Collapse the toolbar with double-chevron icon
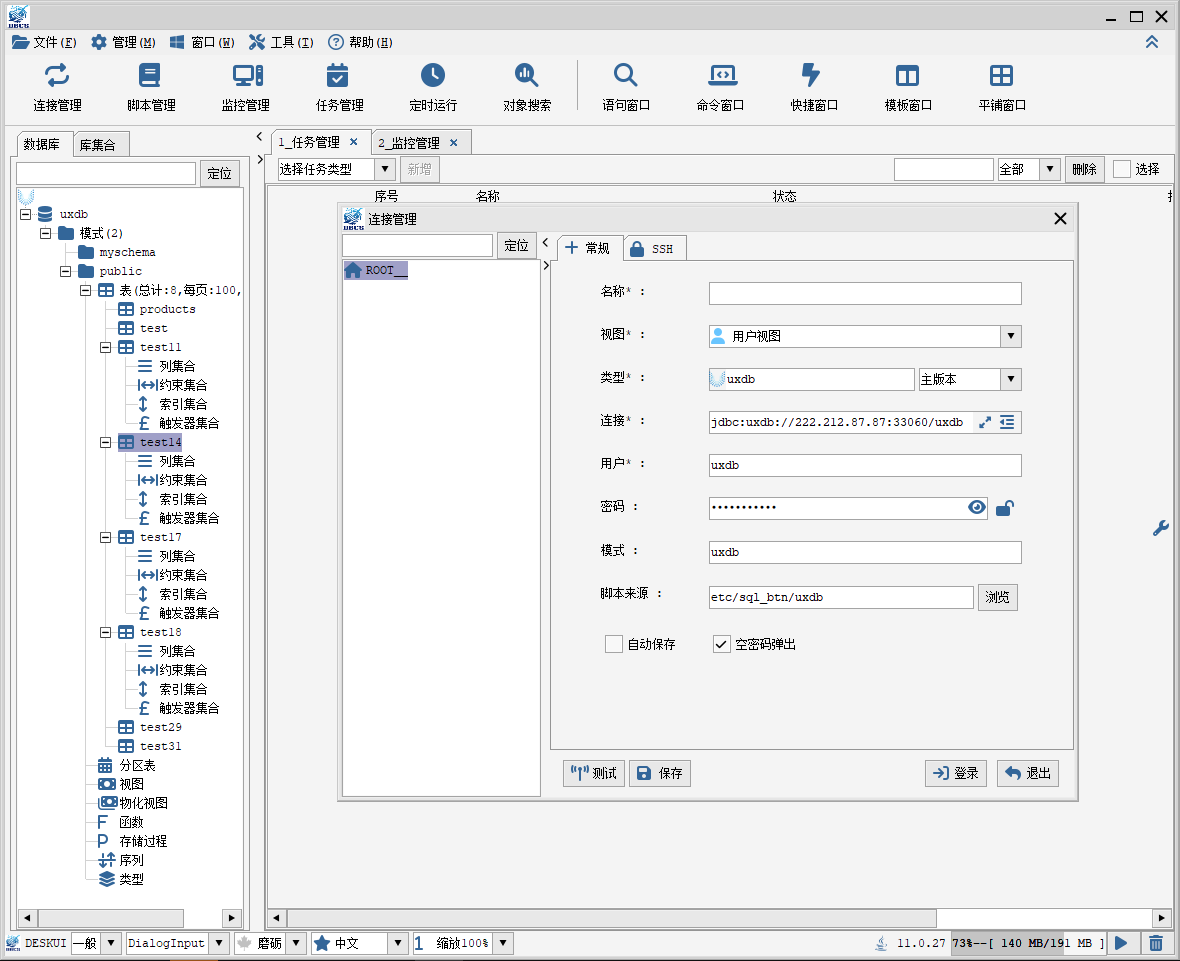 tap(1151, 42)
